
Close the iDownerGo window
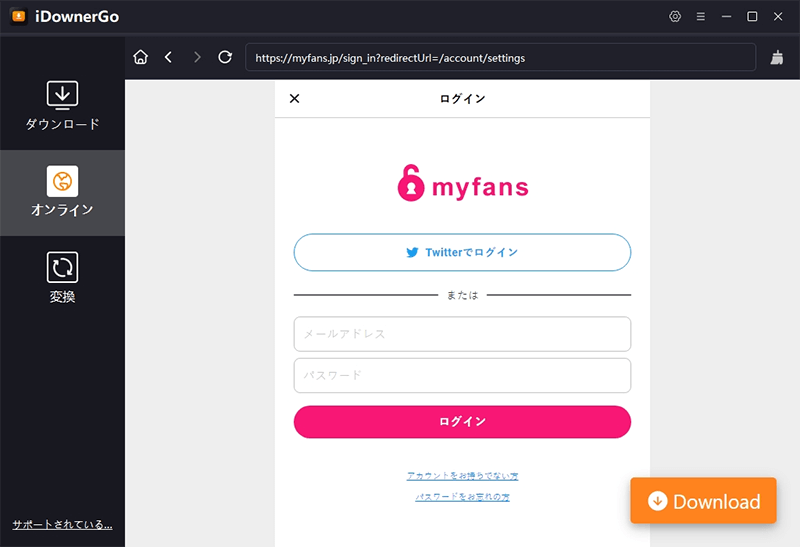[x=778, y=16]
